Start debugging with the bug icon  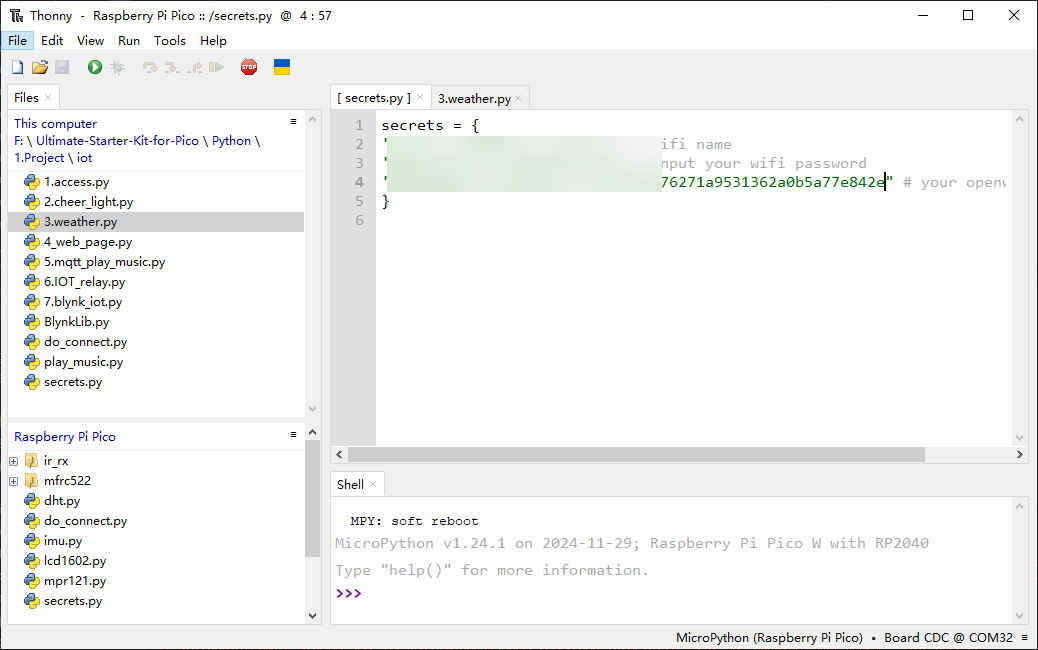(x=117, y=67)
